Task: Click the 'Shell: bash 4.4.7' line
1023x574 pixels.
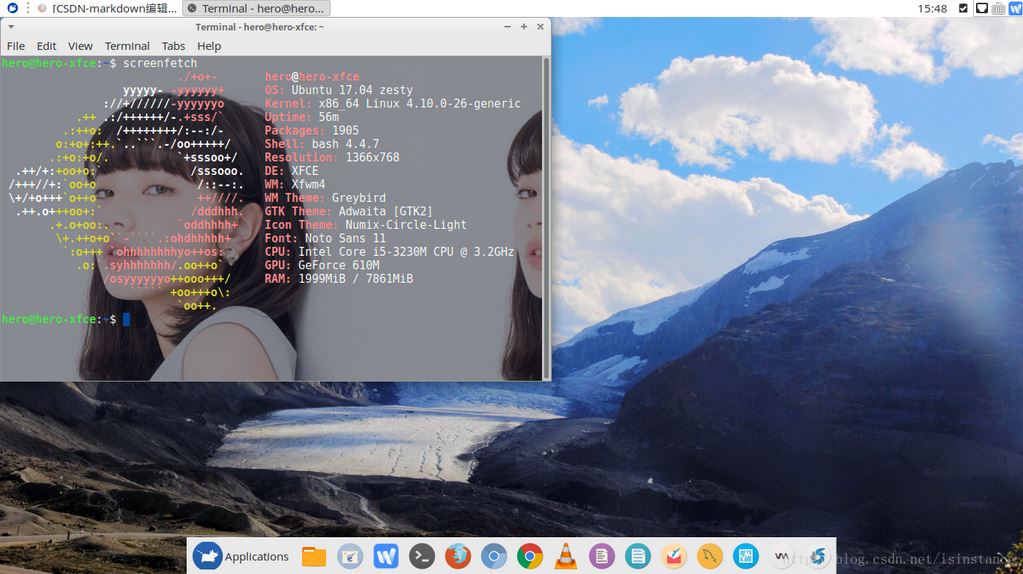Action: click(322, 144)
